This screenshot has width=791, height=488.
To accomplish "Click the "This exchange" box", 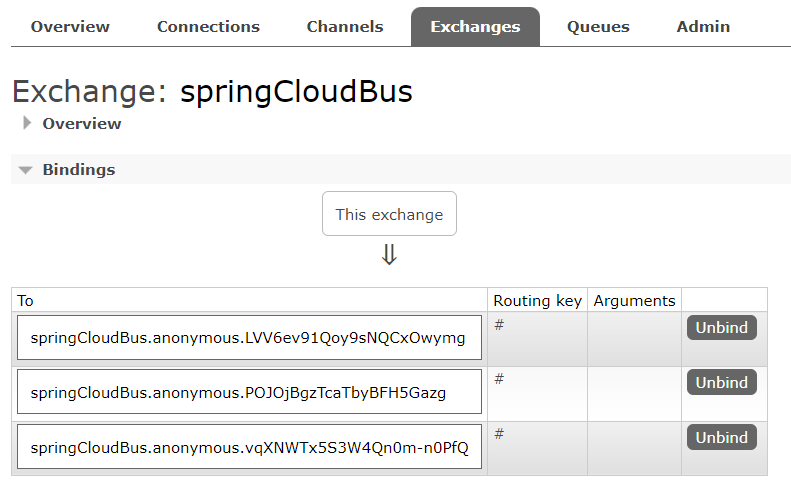I will (x=389, y=214).
